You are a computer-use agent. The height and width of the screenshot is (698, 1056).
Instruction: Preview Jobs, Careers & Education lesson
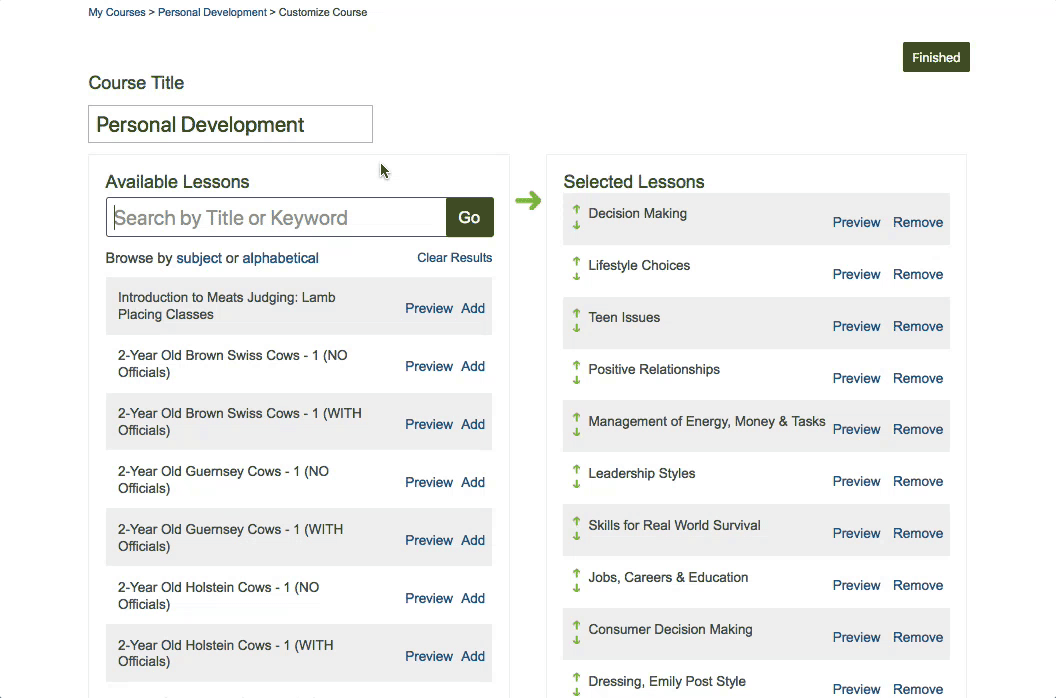pyautogui.click(x=856, y=584)
